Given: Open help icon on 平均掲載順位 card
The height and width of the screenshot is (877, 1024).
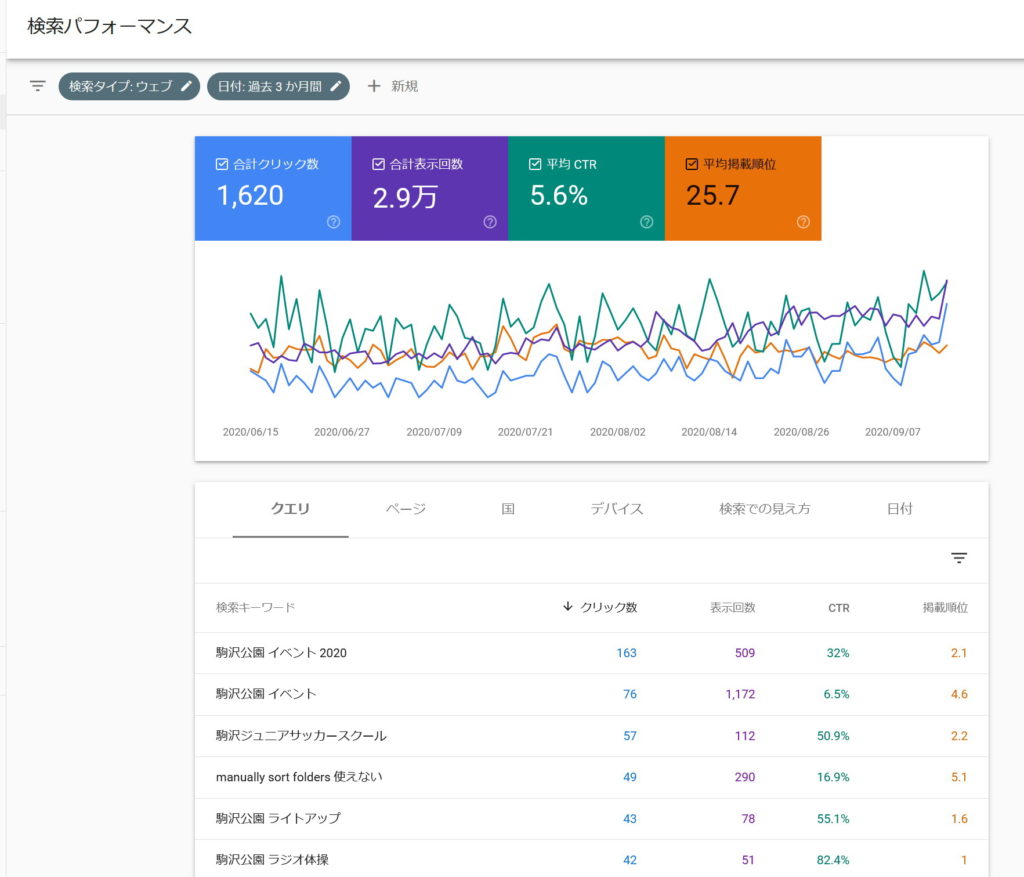Looking at the screenshot, I should [x=803, y=222].
